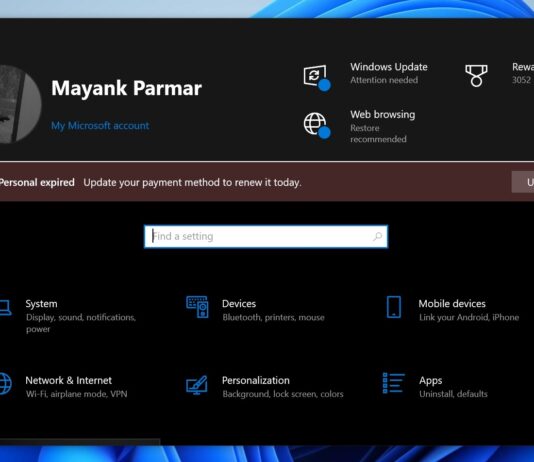534x462 pixels.
Task: Open the Devices keyboard and speaker icon
Action: 197,307
